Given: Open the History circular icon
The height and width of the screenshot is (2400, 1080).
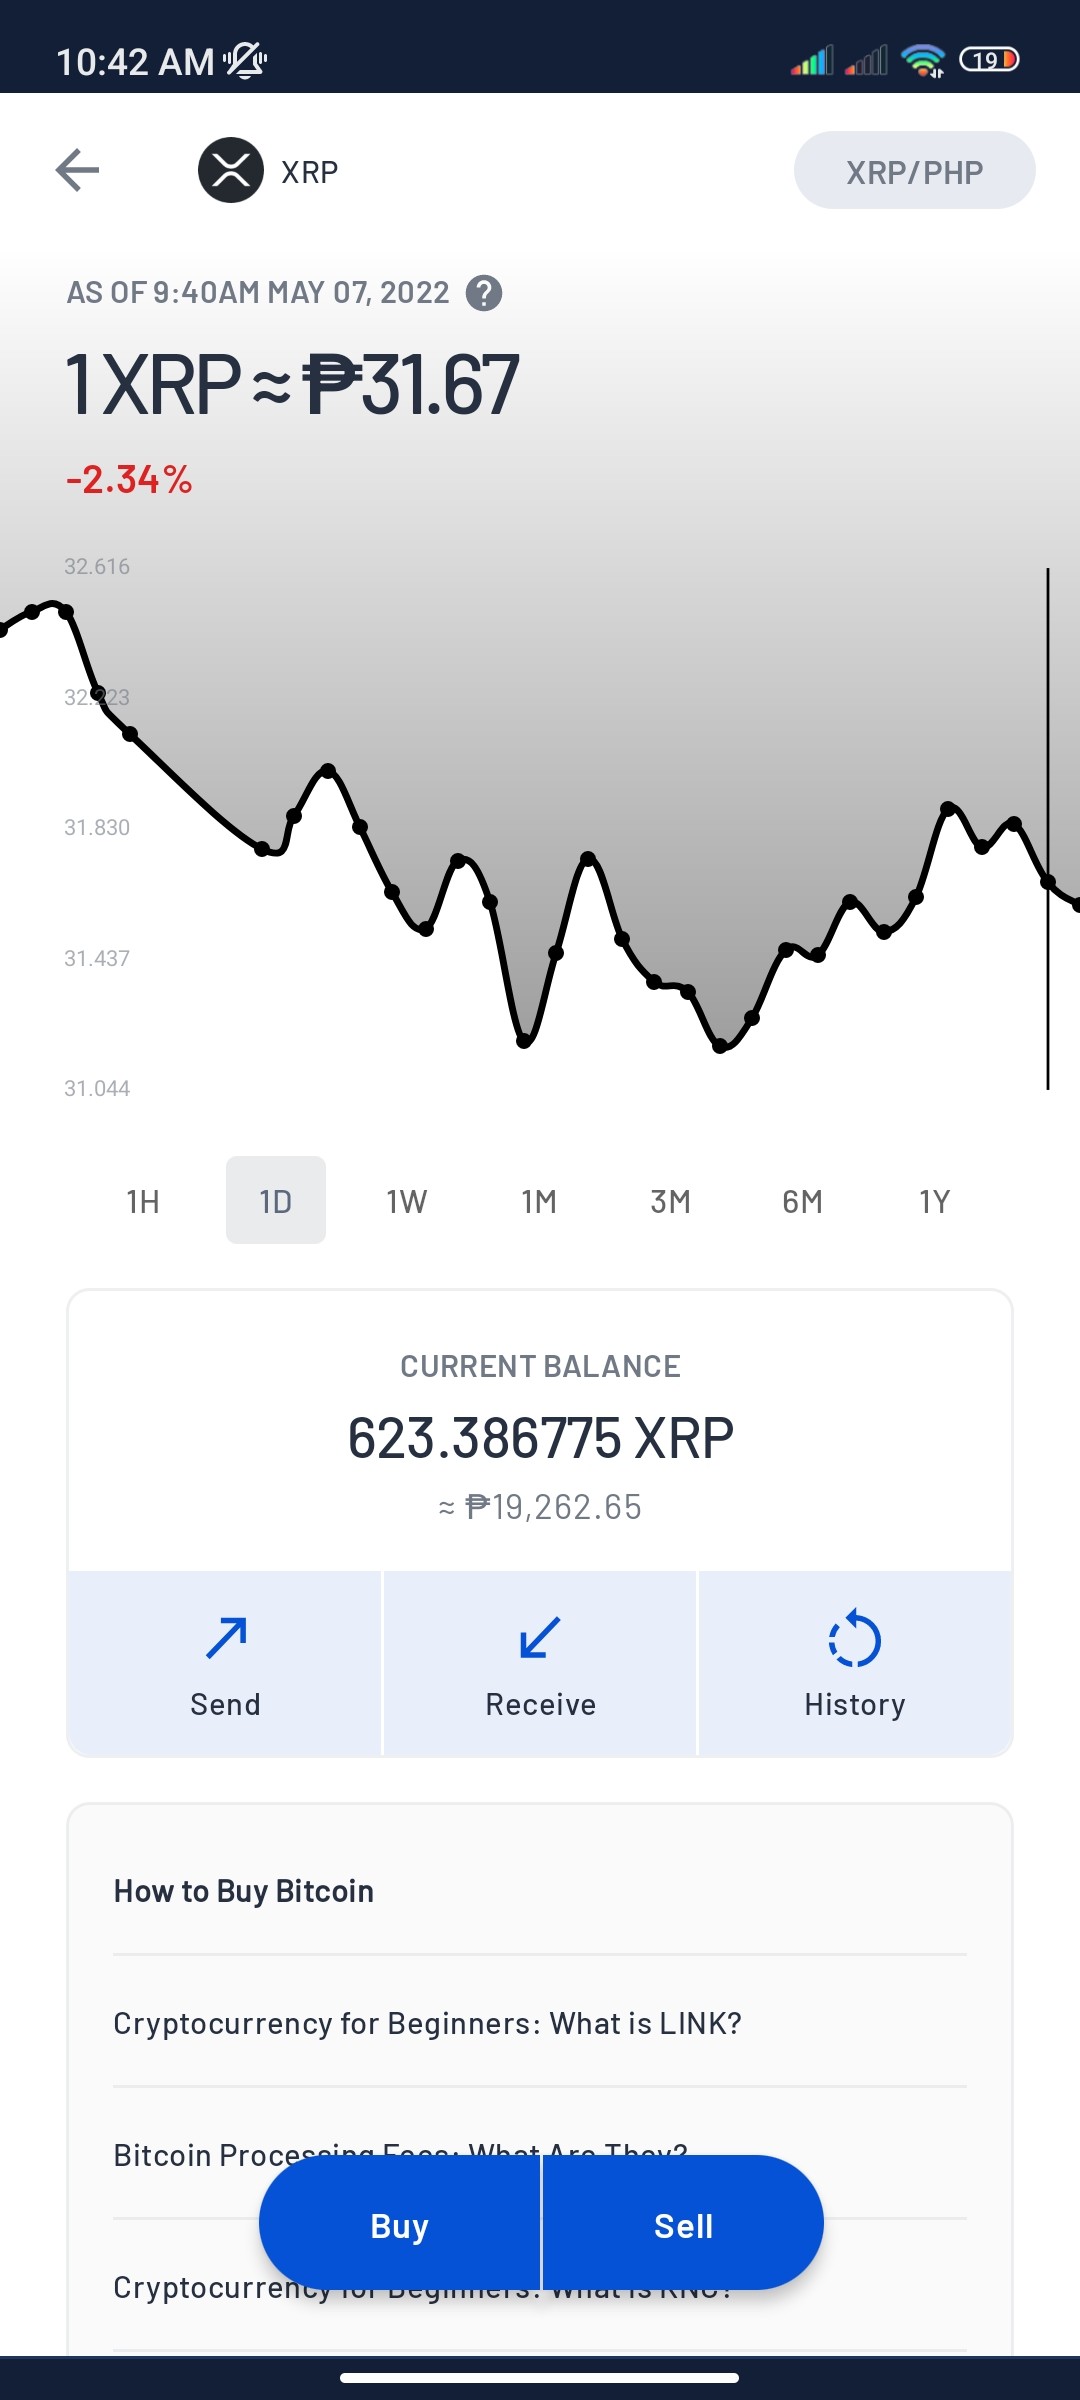Looking at the screenshot, I should pos(855,1638).
